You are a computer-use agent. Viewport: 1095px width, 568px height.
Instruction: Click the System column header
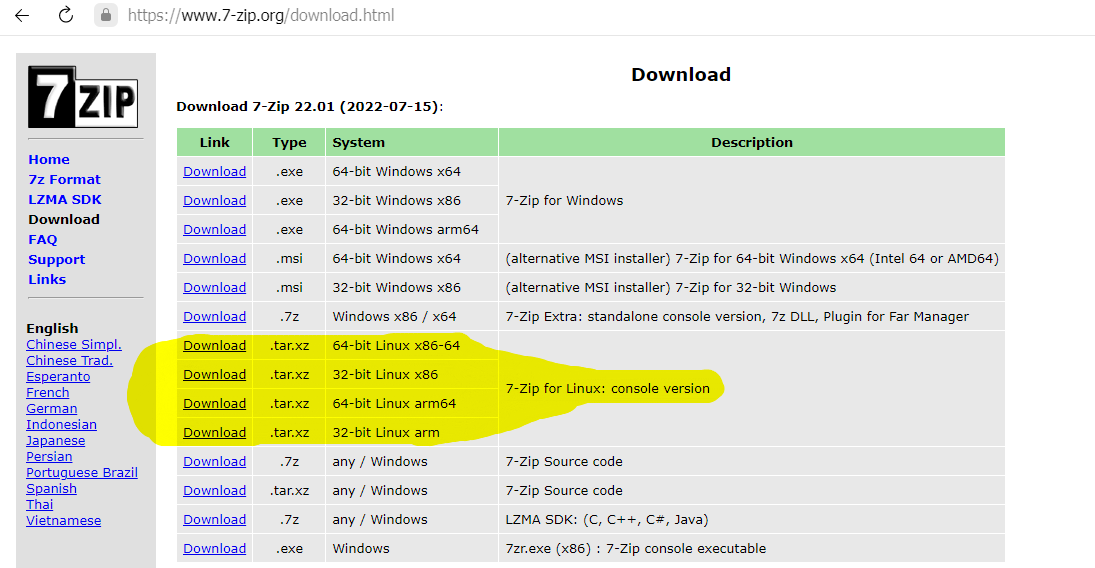tap(412, 143)
